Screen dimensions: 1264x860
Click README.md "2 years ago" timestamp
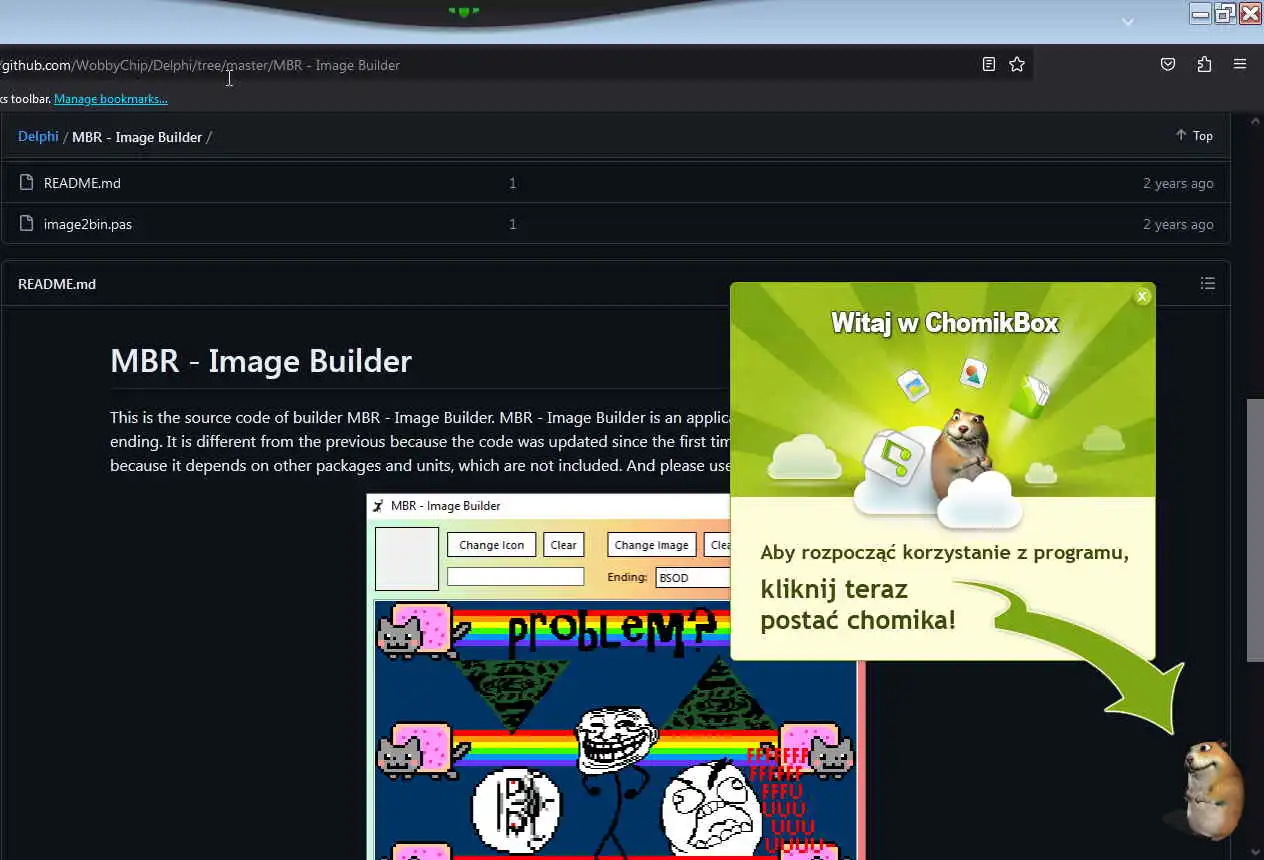1178,183
